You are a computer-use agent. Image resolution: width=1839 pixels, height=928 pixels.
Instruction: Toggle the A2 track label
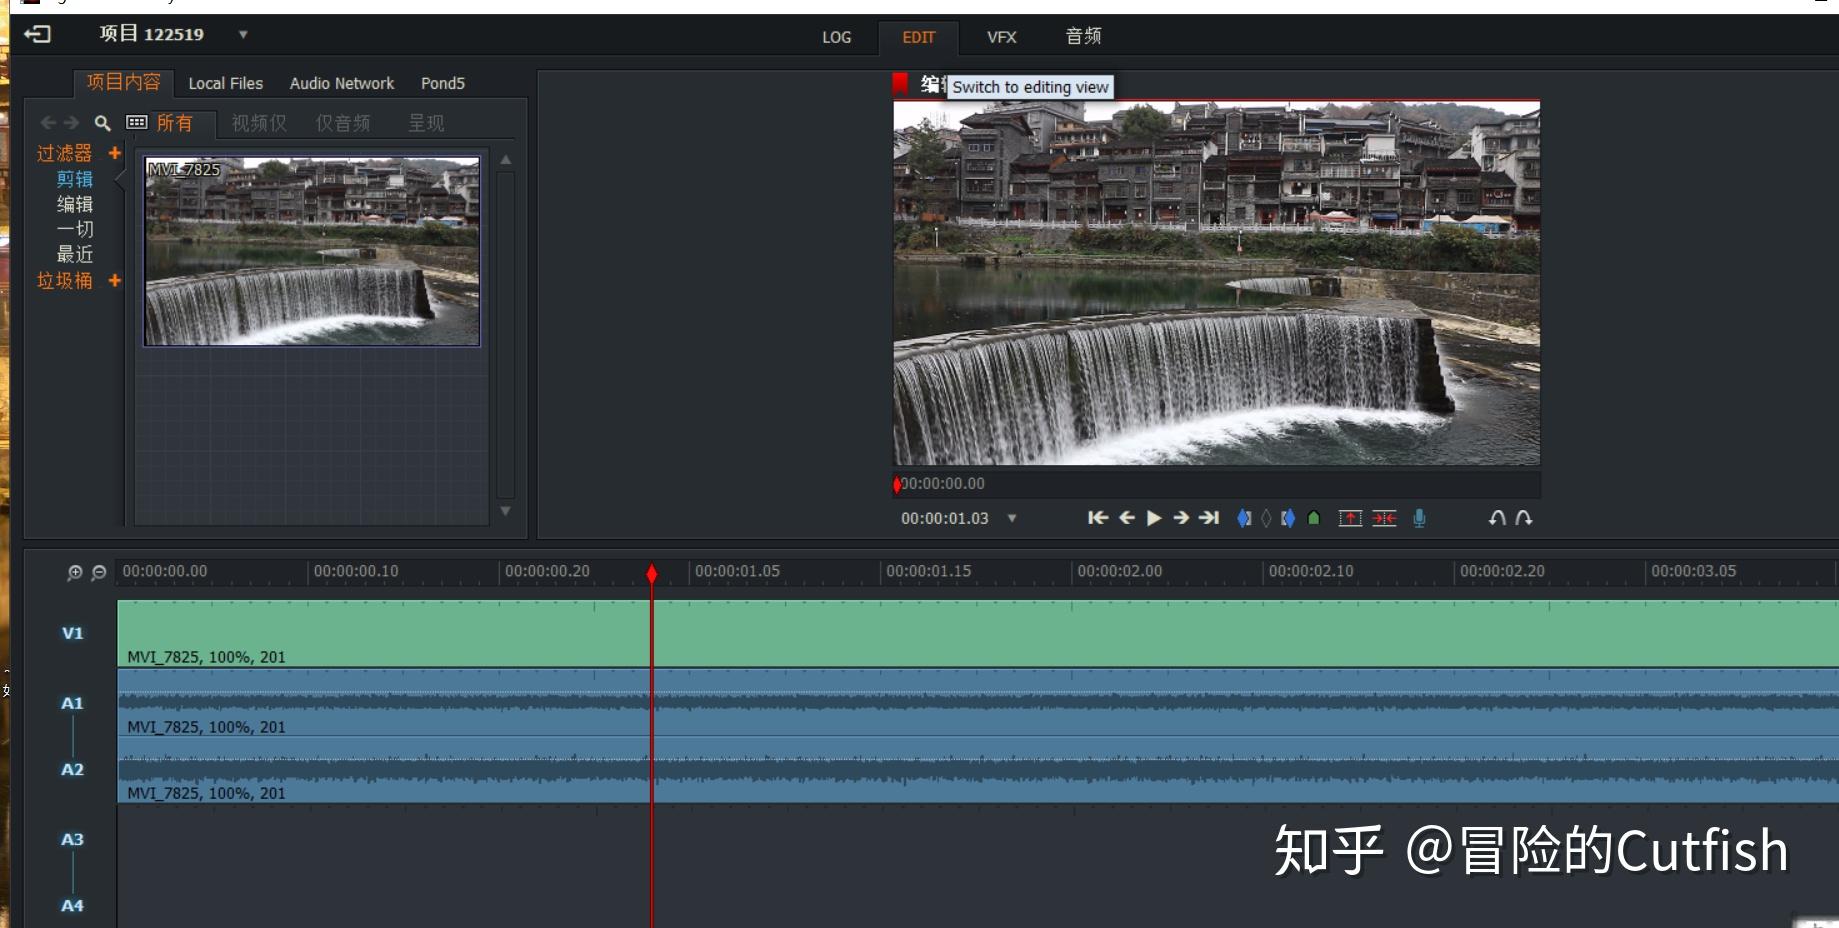(72, 769)
